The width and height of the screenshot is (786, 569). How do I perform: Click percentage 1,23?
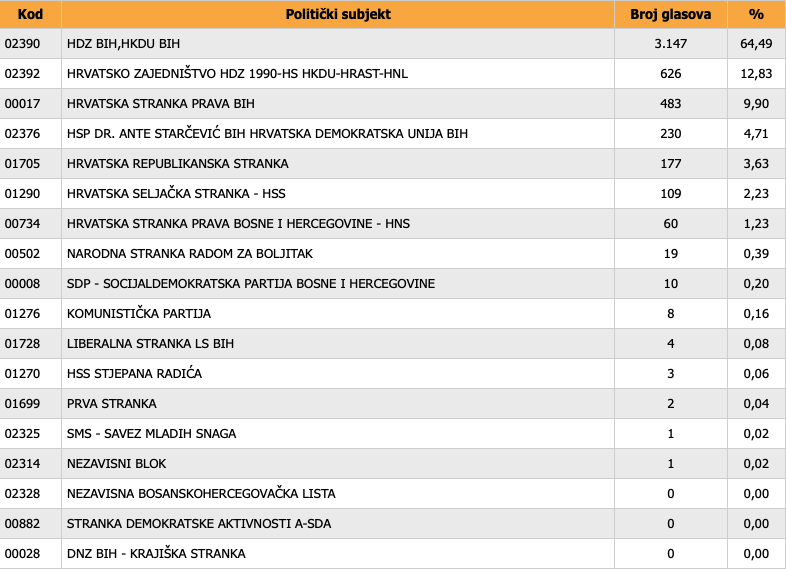point(756,224)
